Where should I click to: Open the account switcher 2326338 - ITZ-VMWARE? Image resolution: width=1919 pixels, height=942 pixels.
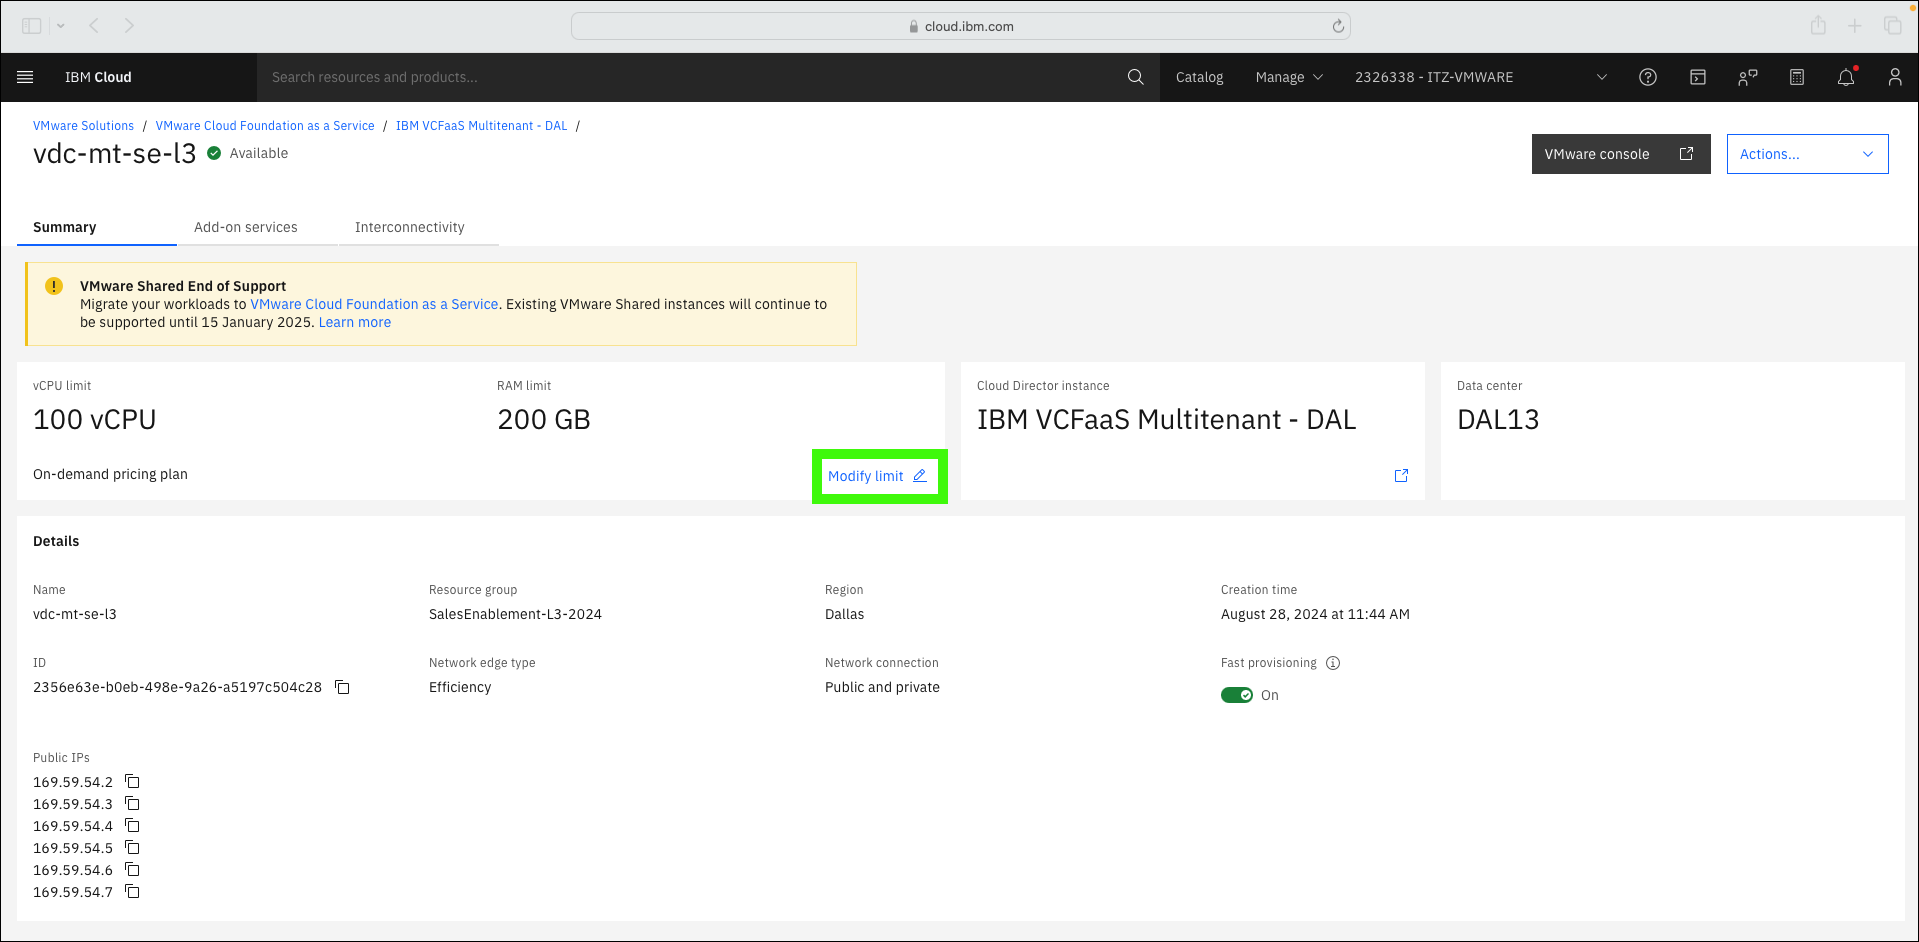[x=1480, y=77]
